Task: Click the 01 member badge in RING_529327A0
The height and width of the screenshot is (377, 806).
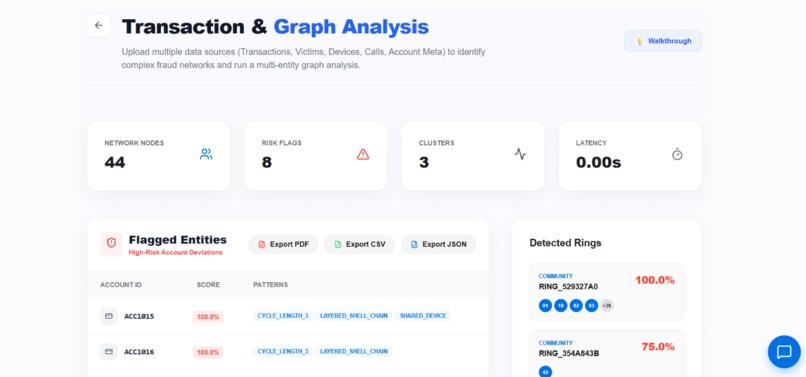Action: [x=545, y=306]
